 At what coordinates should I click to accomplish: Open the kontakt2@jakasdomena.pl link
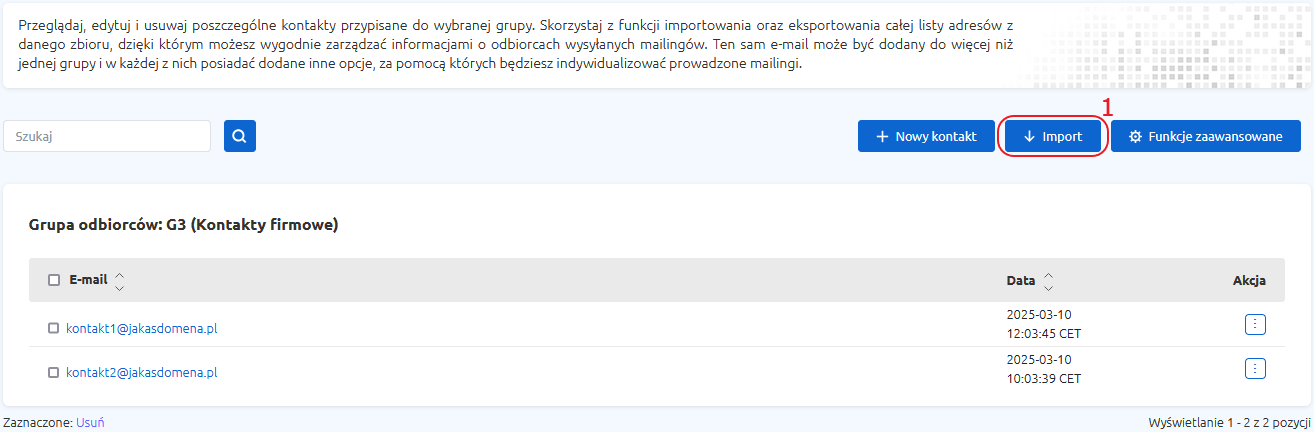pos(142,372)
